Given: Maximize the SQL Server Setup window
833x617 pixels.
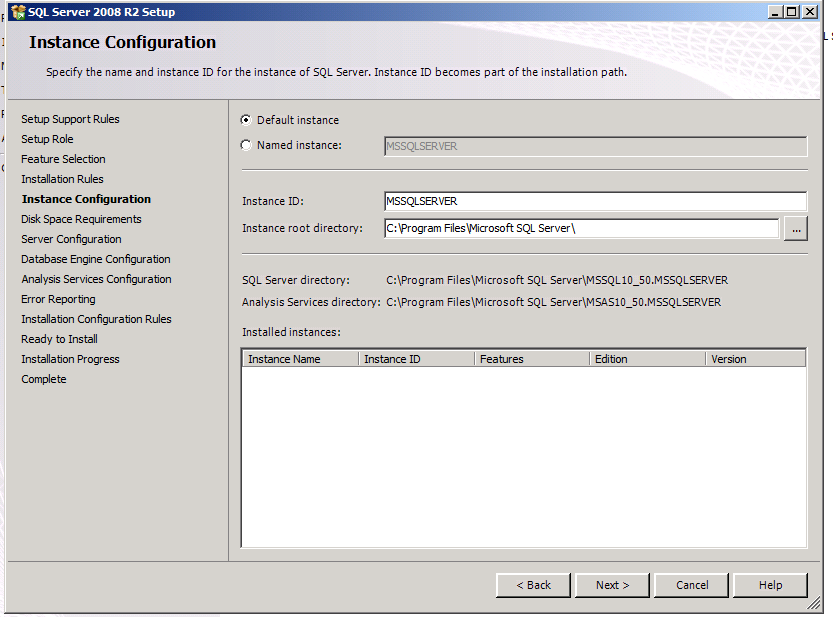Looking at the screenshot, I should (x=792, y=12).
